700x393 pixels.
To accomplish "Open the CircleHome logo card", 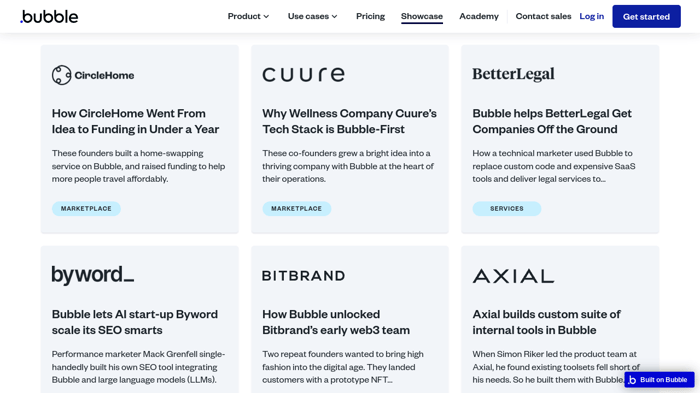I will [x=93, y=75].
